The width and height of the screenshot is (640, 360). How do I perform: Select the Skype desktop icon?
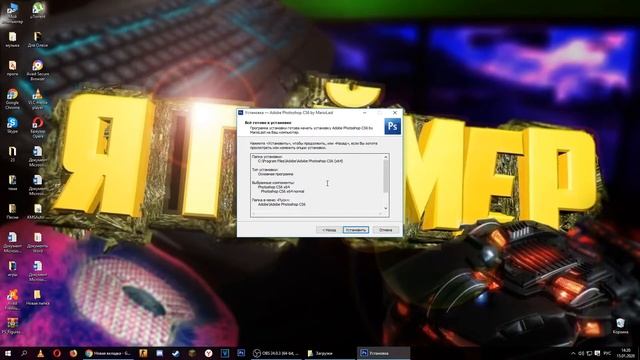(x=12, y=125)
